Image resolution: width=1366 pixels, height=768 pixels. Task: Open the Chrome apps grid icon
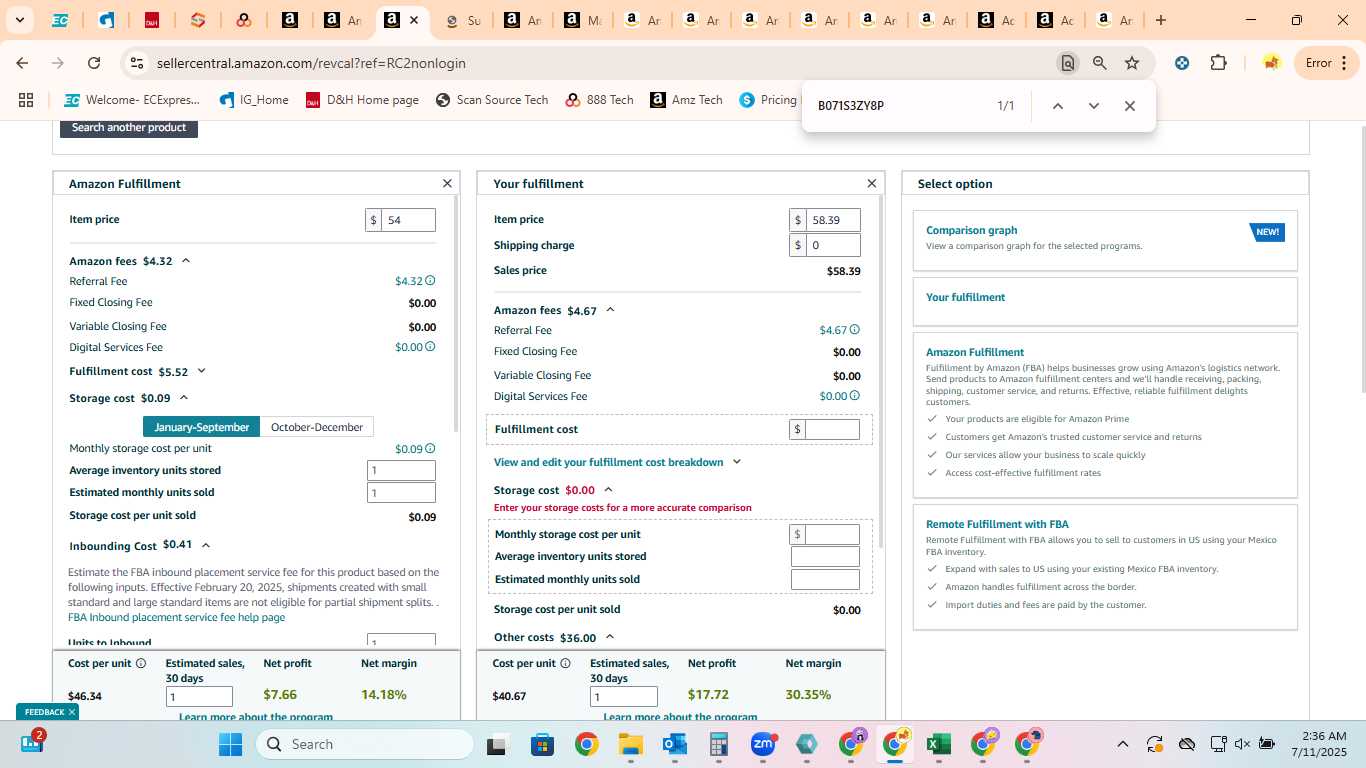coord(26,100)
